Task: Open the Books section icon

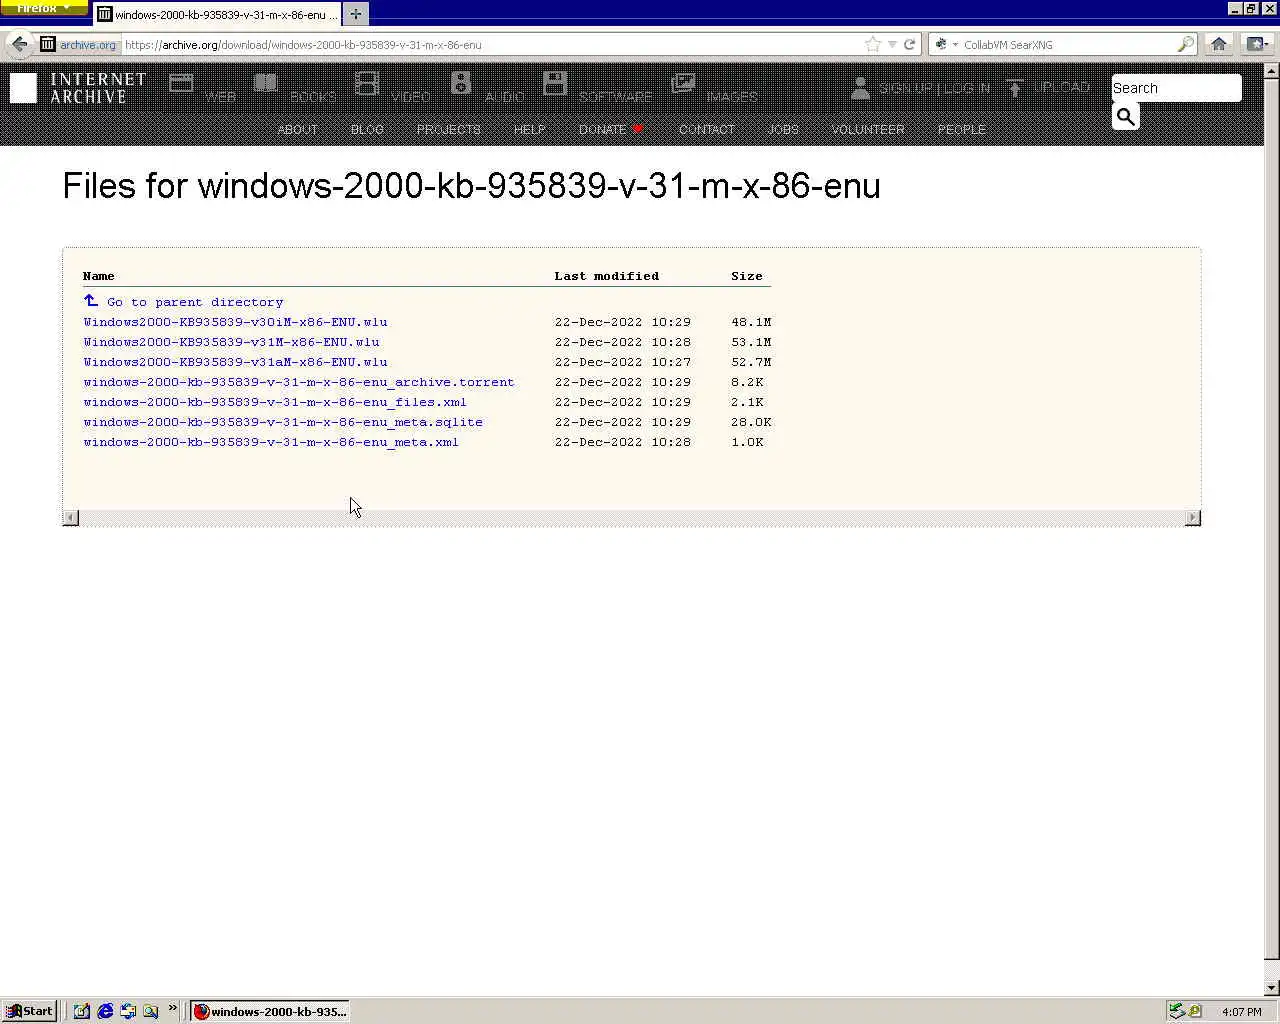Action: [265, 84]
